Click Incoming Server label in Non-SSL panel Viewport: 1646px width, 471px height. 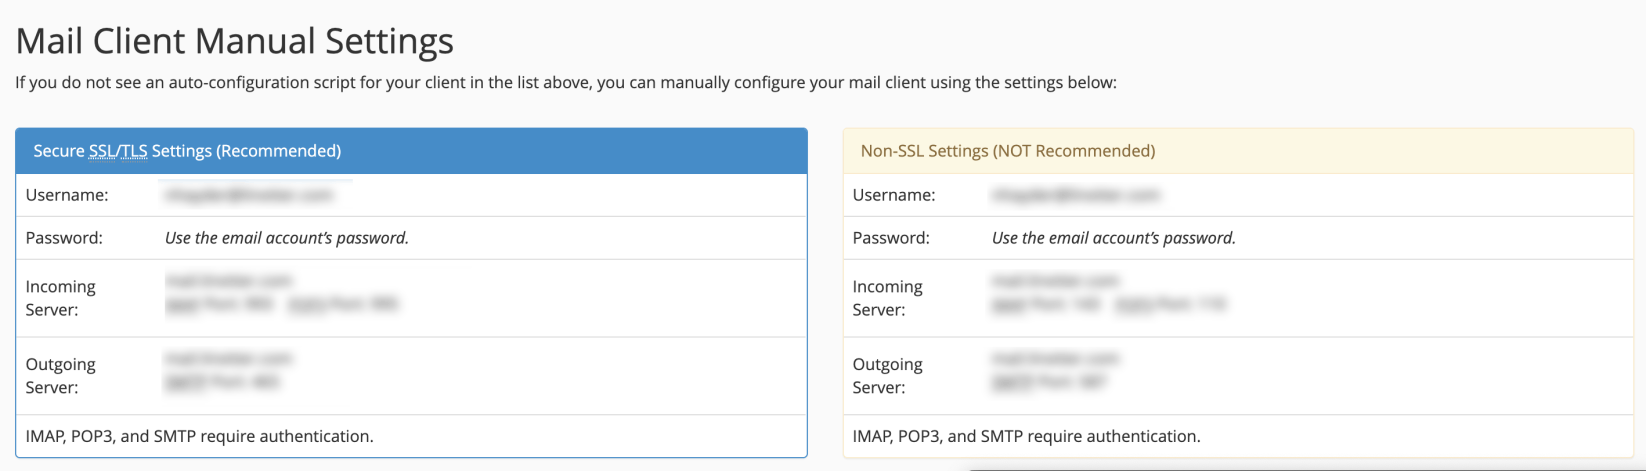pos(887,298)
